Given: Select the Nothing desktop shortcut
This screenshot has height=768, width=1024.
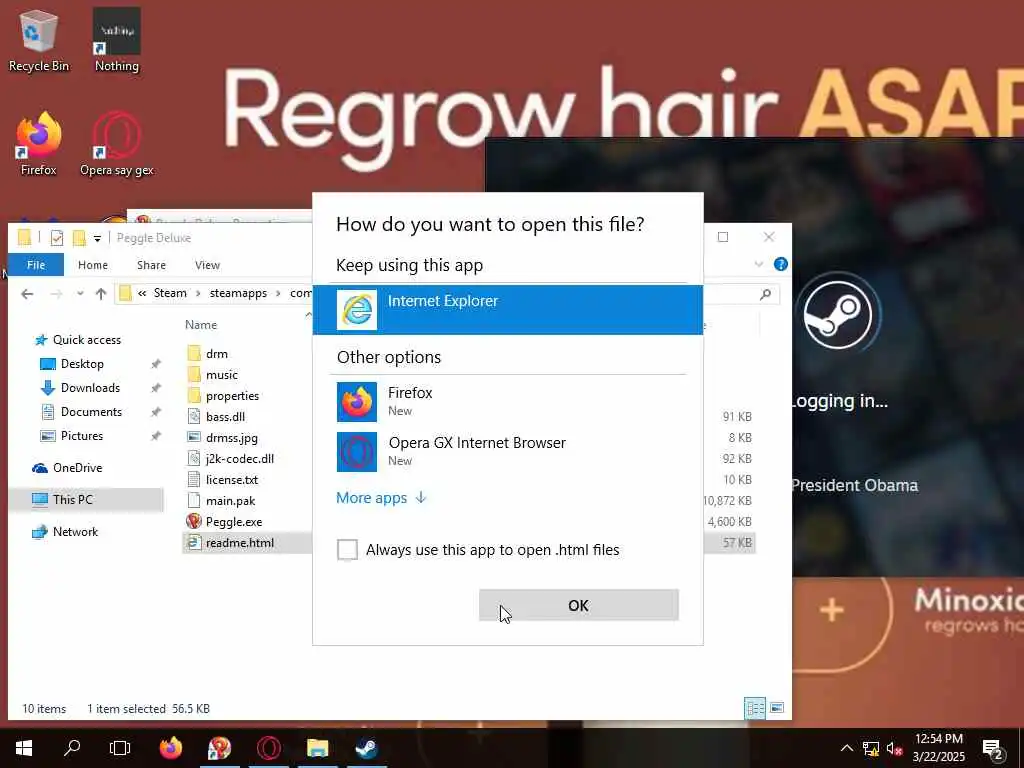Looking at the screenshot, I should click(116, 41).
